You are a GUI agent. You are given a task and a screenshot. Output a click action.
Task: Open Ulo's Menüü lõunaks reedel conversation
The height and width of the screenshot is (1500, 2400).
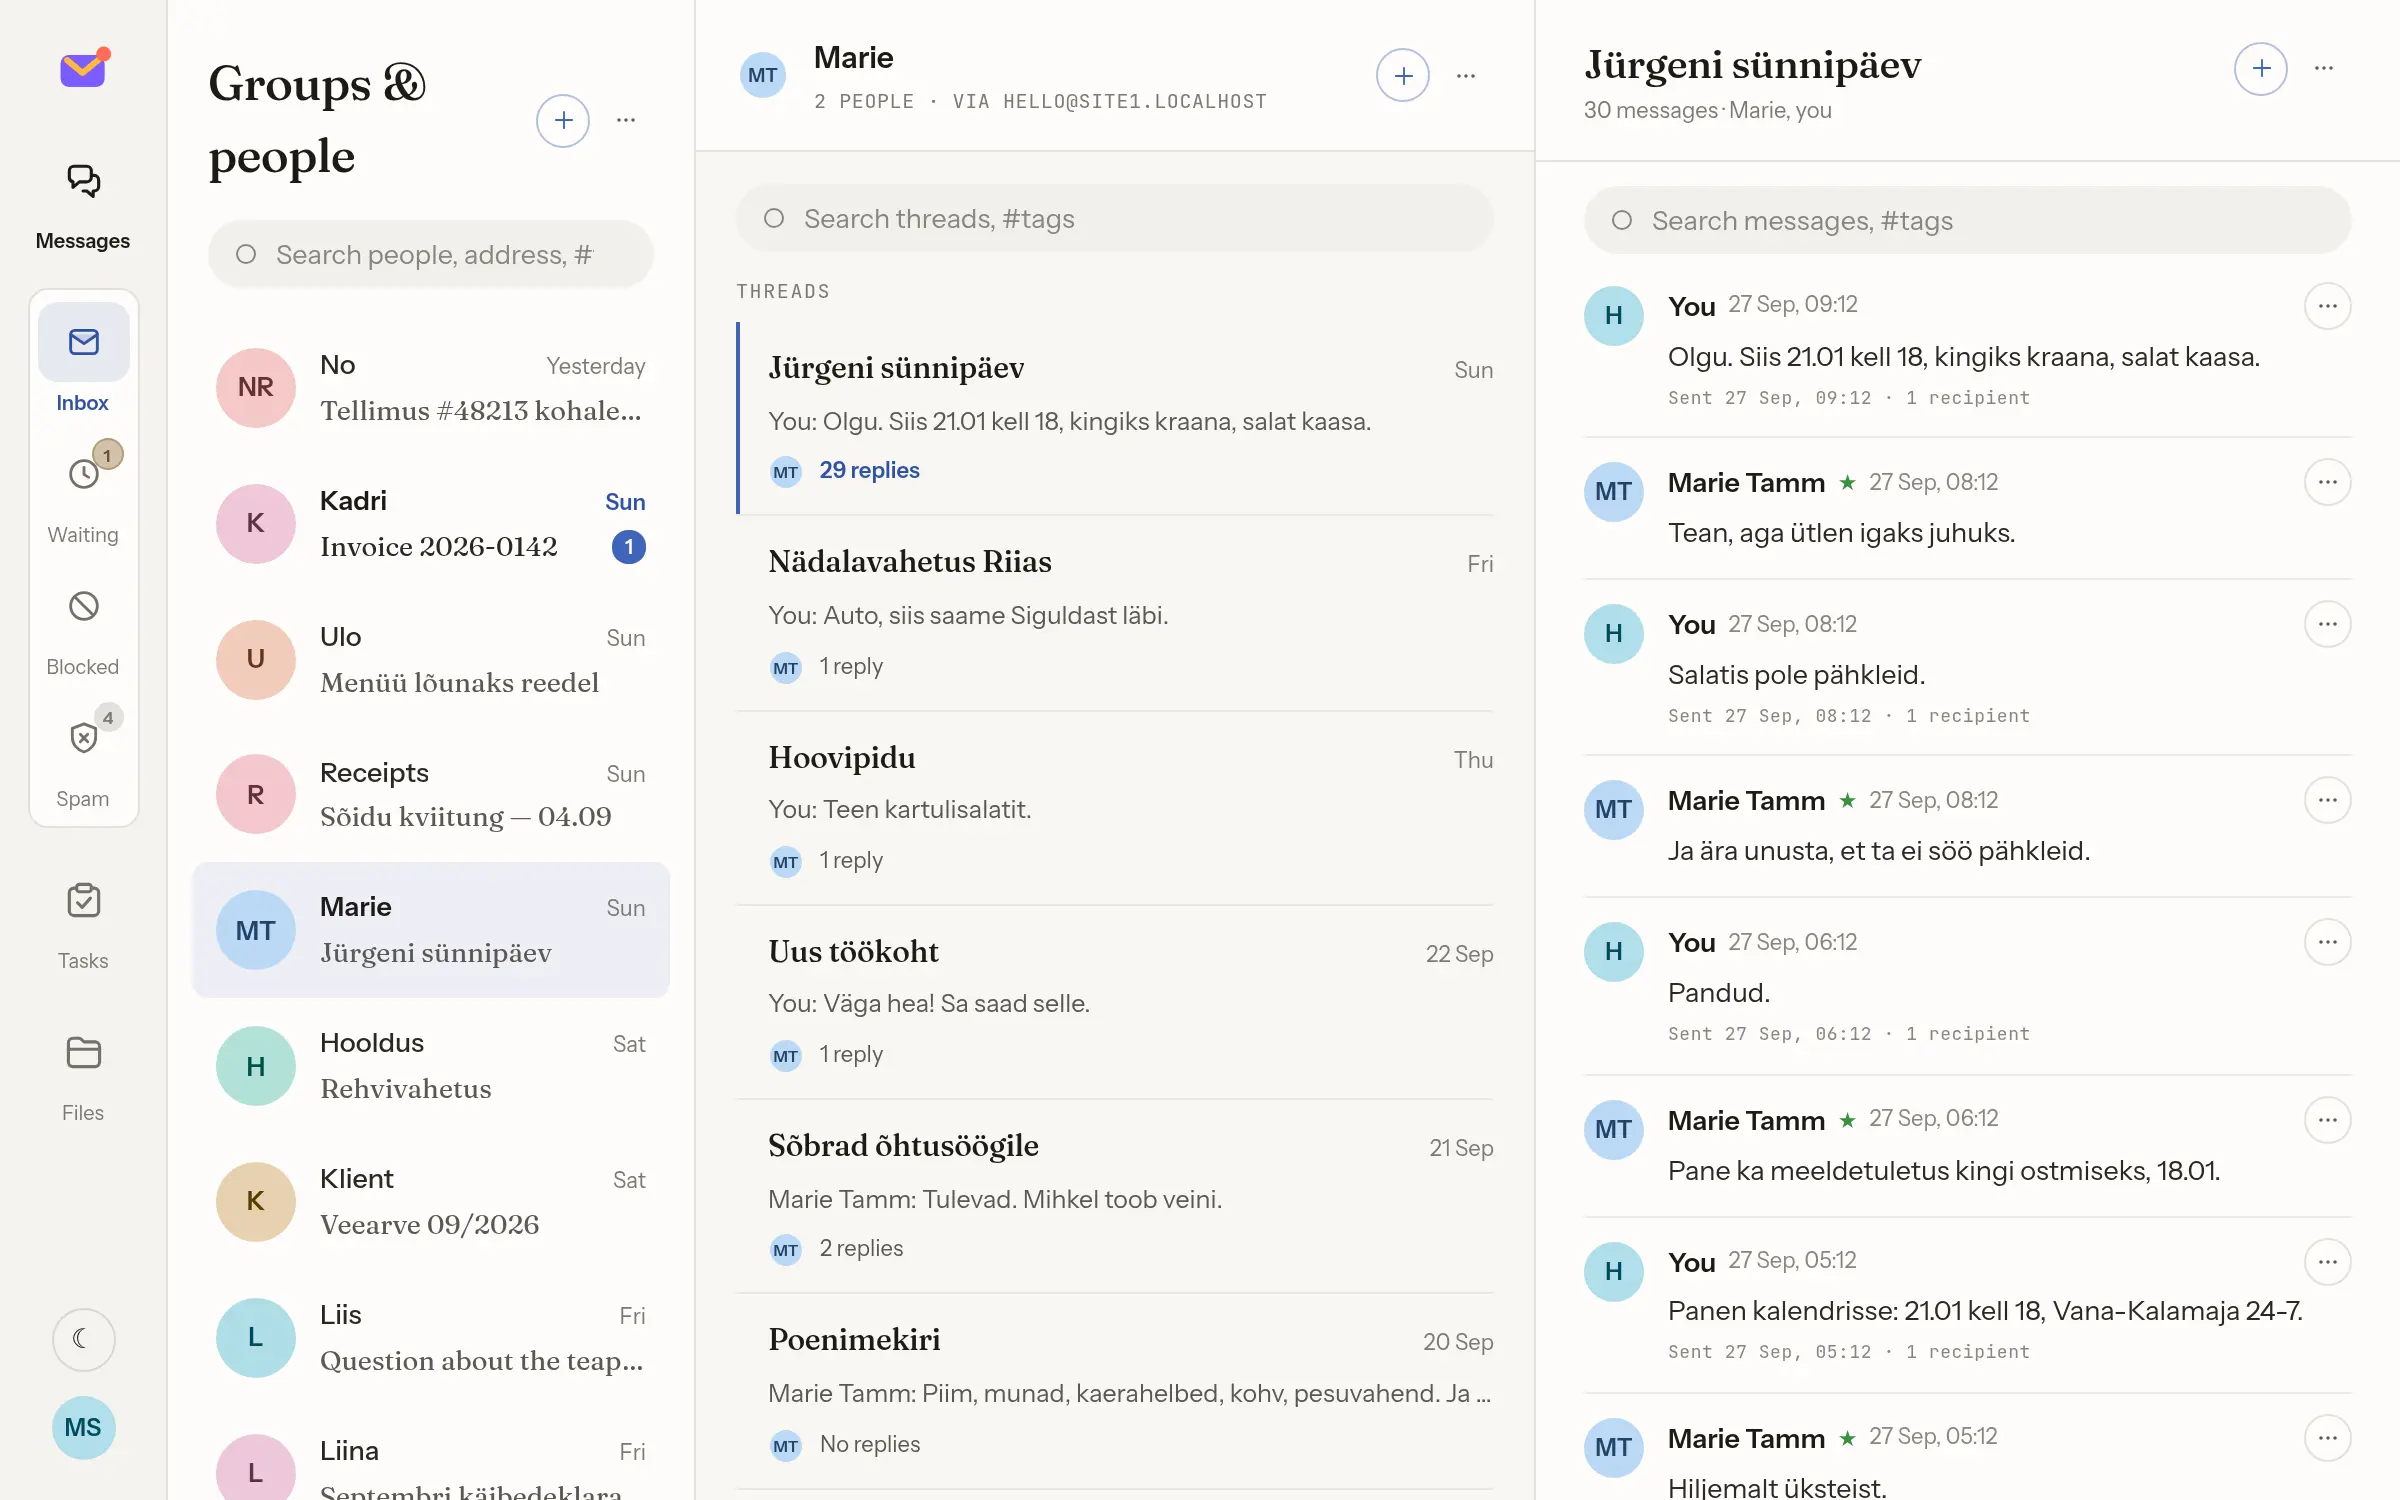pos(431,659)
